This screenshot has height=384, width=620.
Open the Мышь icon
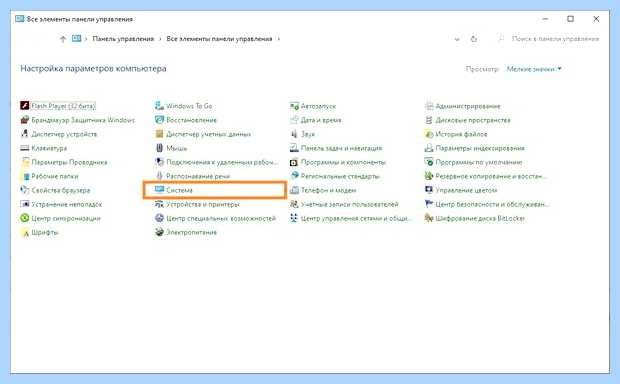click(159, 148)
